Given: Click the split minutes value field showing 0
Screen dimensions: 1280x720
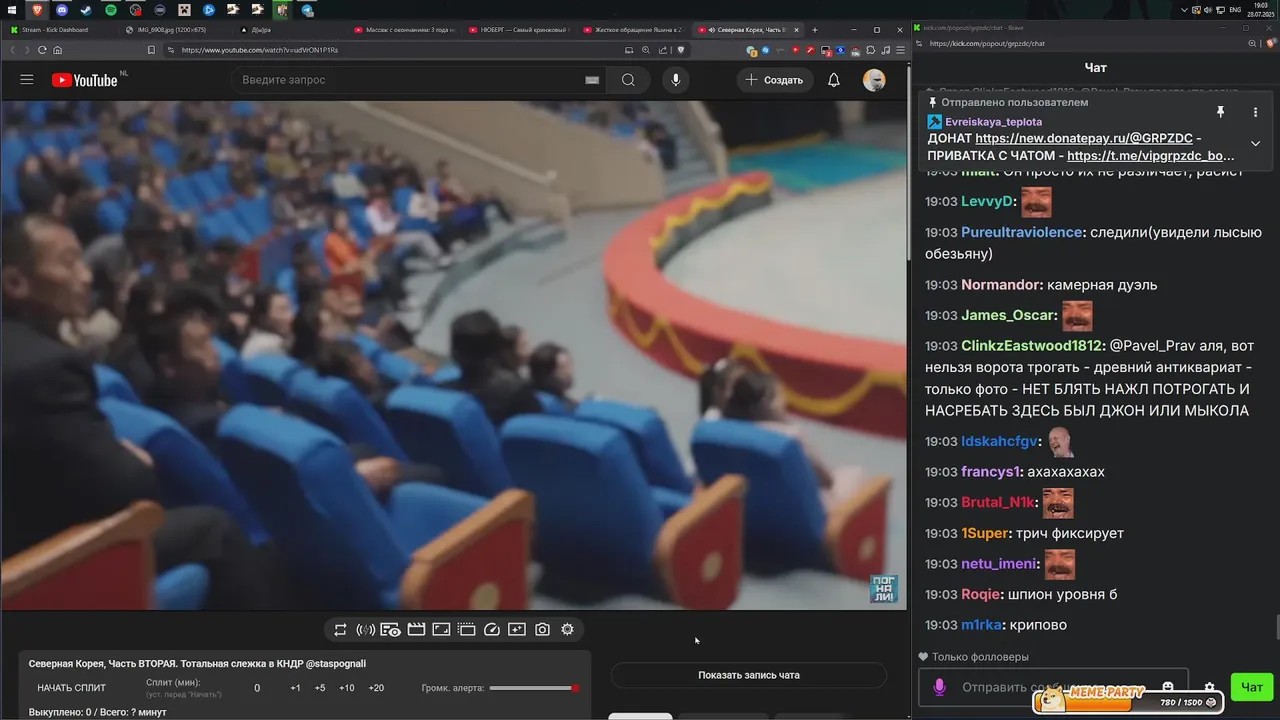Looking at the screenshot, I should pyautogui.click(x=257, y=688).
